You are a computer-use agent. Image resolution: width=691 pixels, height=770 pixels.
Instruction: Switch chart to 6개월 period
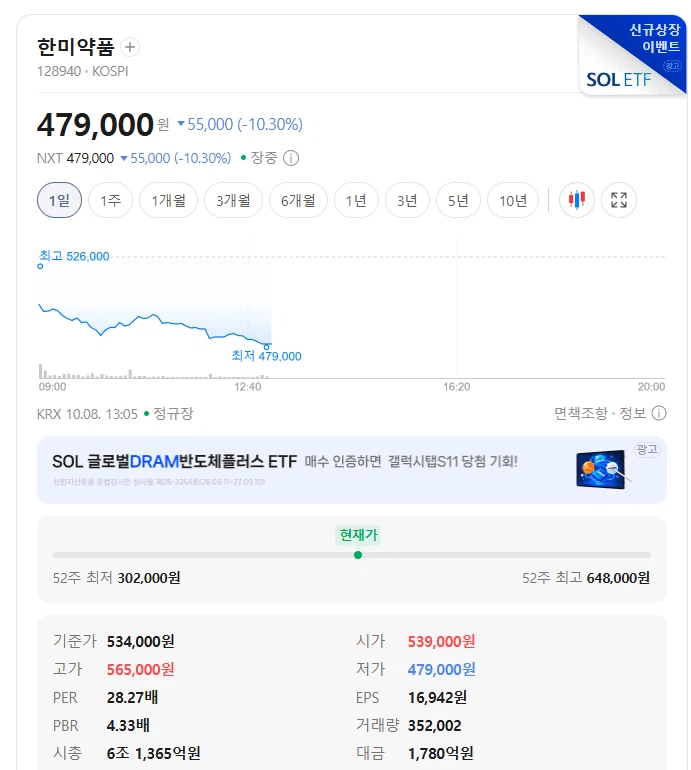(x=298, y=200)
